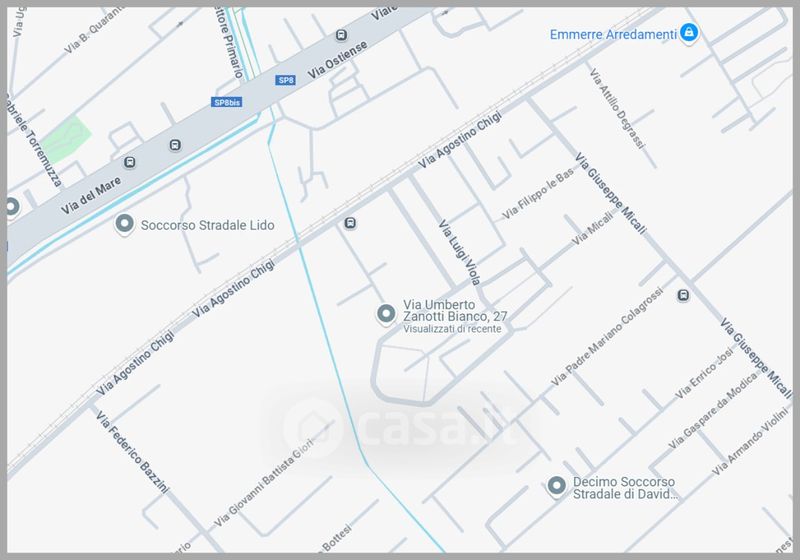Click the Via Attilio Degrassi street label
Screen dimensions: 800x560
[x=616, y=109]
